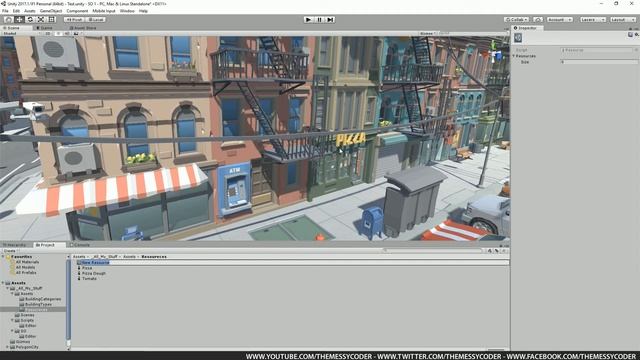Open the Create dropdown in Project
The width and height of the screenshot is (640, 360).
point(10,251)
